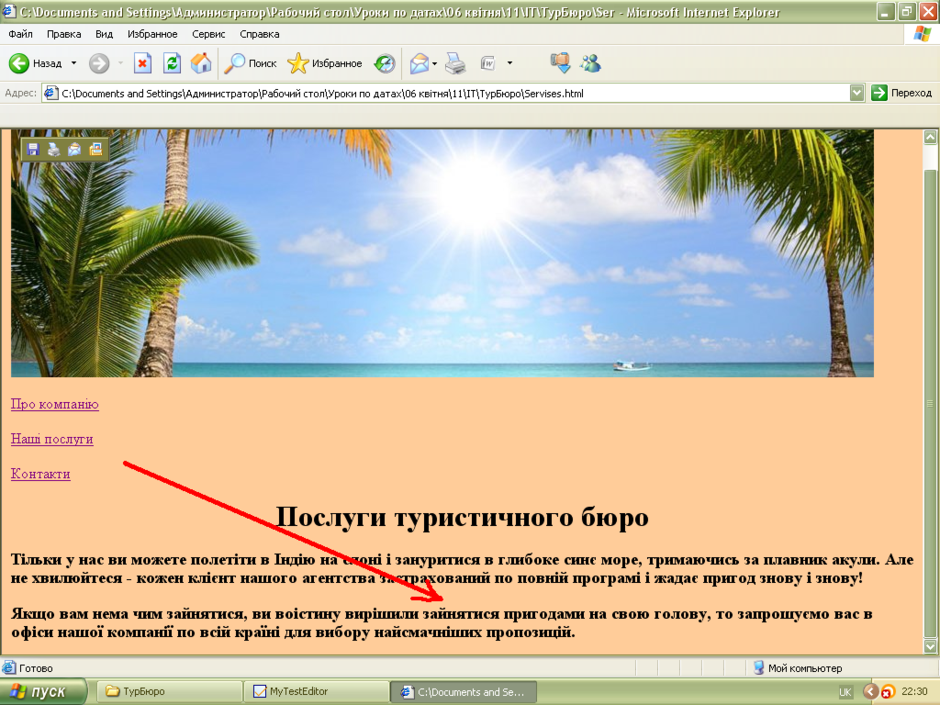This screenshot has width=940, height=705.
Task: Click the vertical scrollbar thumb
Action: click(x=930, y=404)
